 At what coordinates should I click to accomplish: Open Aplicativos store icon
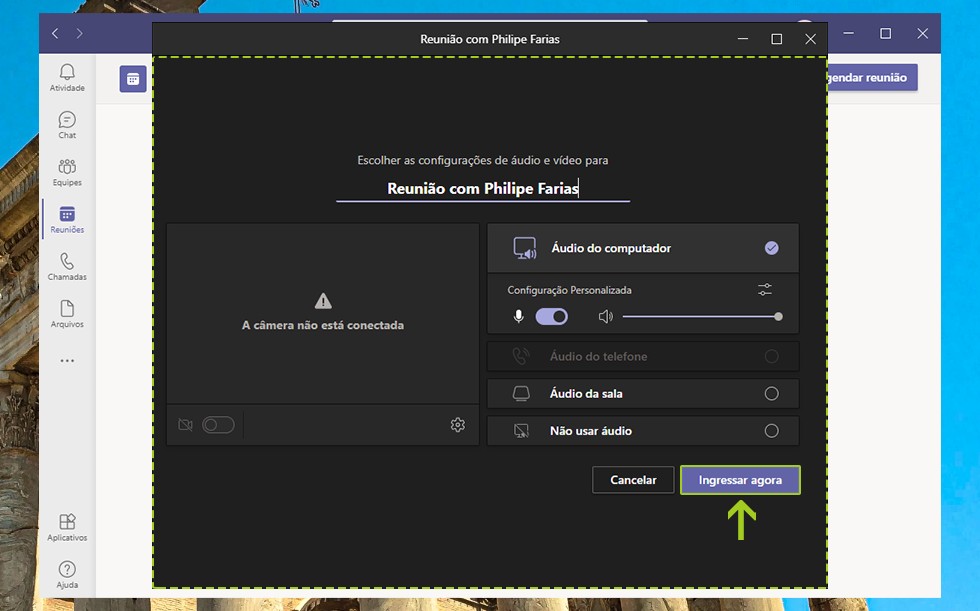tap(67, 527)
